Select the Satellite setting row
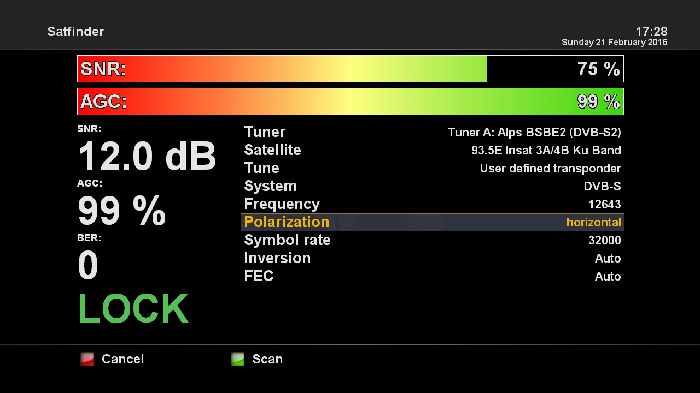The height and width of the screenshot is (393, 700). (432, 150)
